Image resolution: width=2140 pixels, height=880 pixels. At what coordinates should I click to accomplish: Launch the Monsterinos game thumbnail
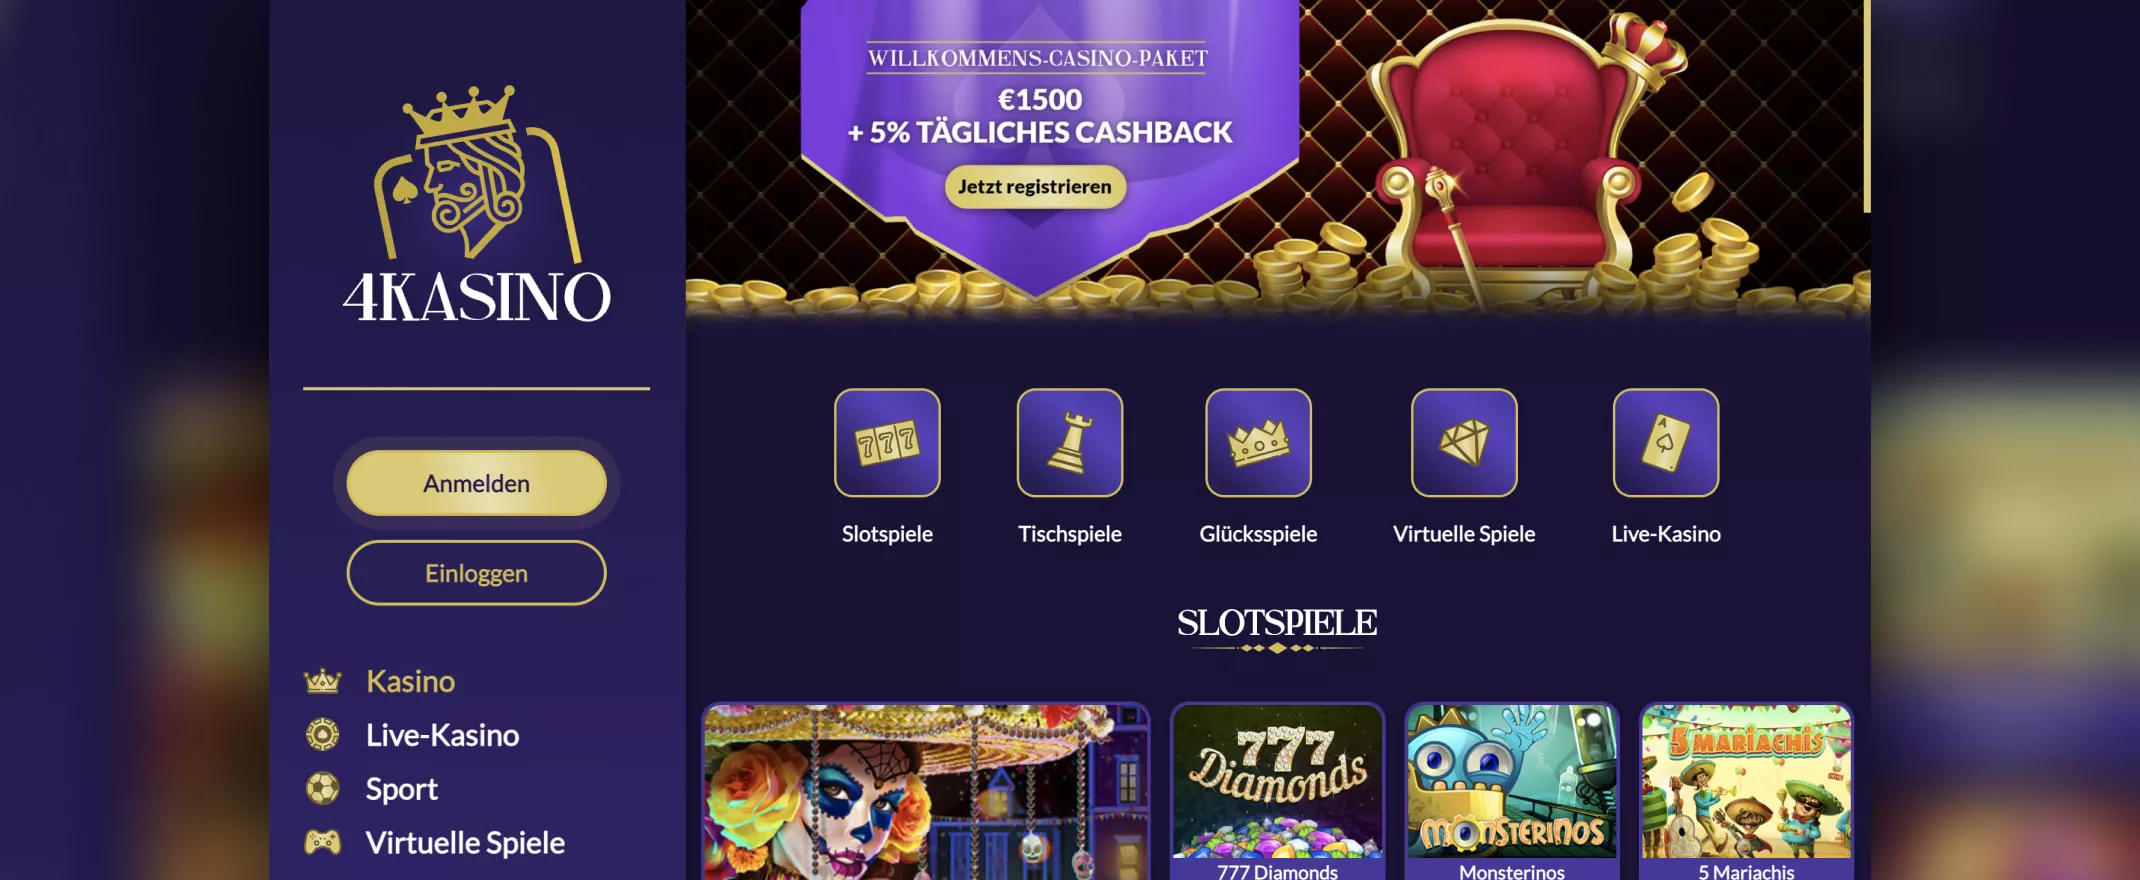(x=1512, y=791)
